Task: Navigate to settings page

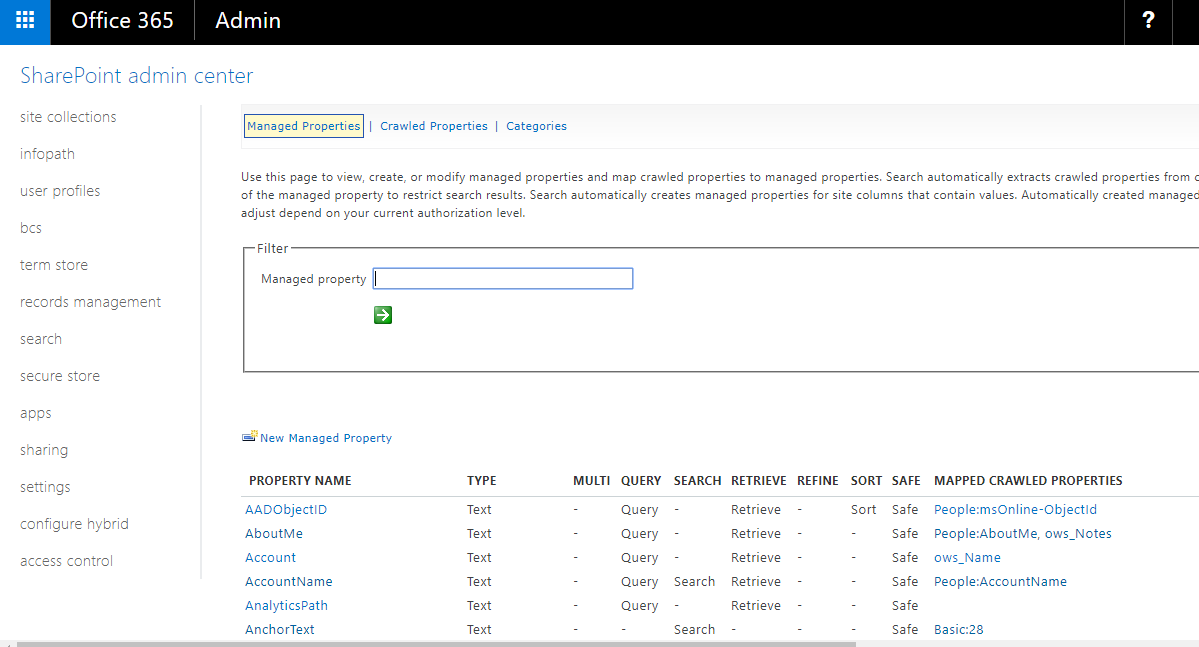Action: click(x=45, y=487)
